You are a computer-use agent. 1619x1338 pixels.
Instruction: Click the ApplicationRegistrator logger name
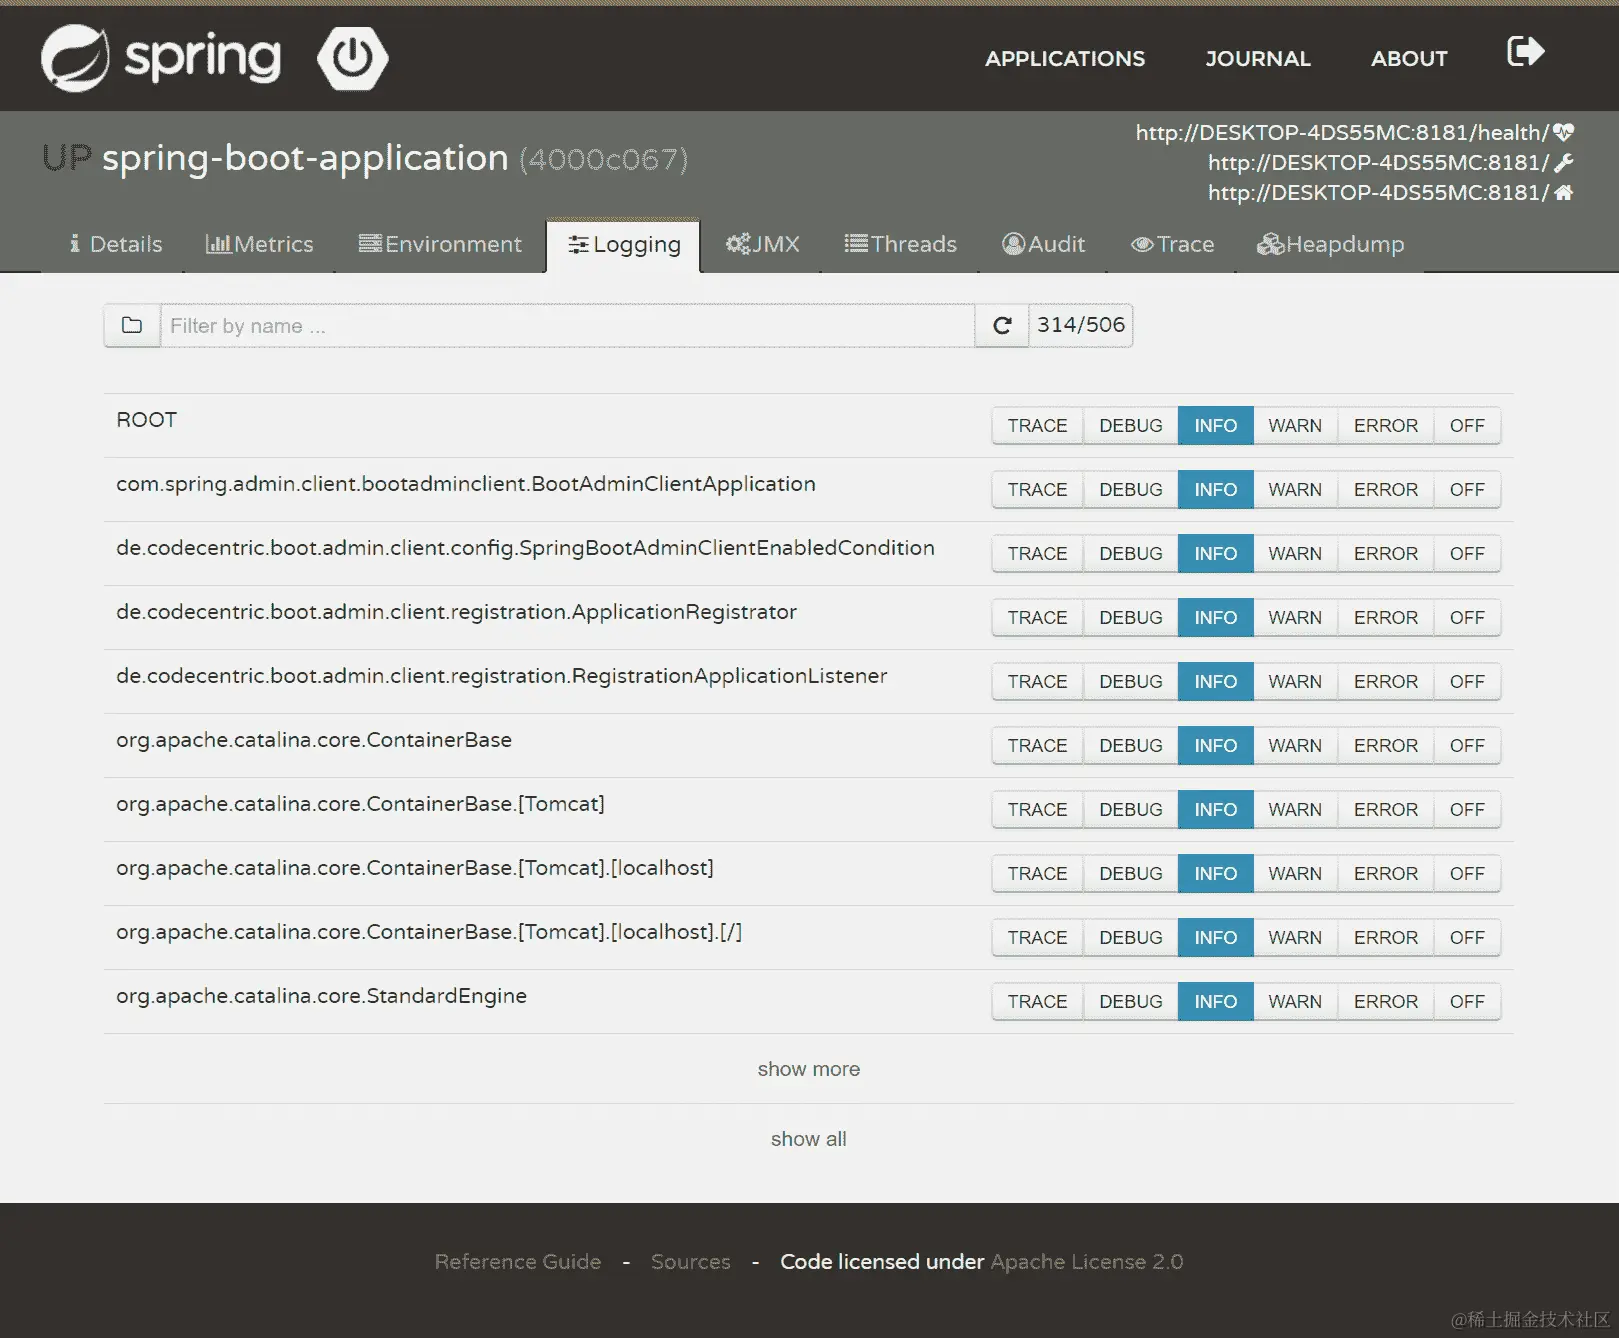(456, 612)
